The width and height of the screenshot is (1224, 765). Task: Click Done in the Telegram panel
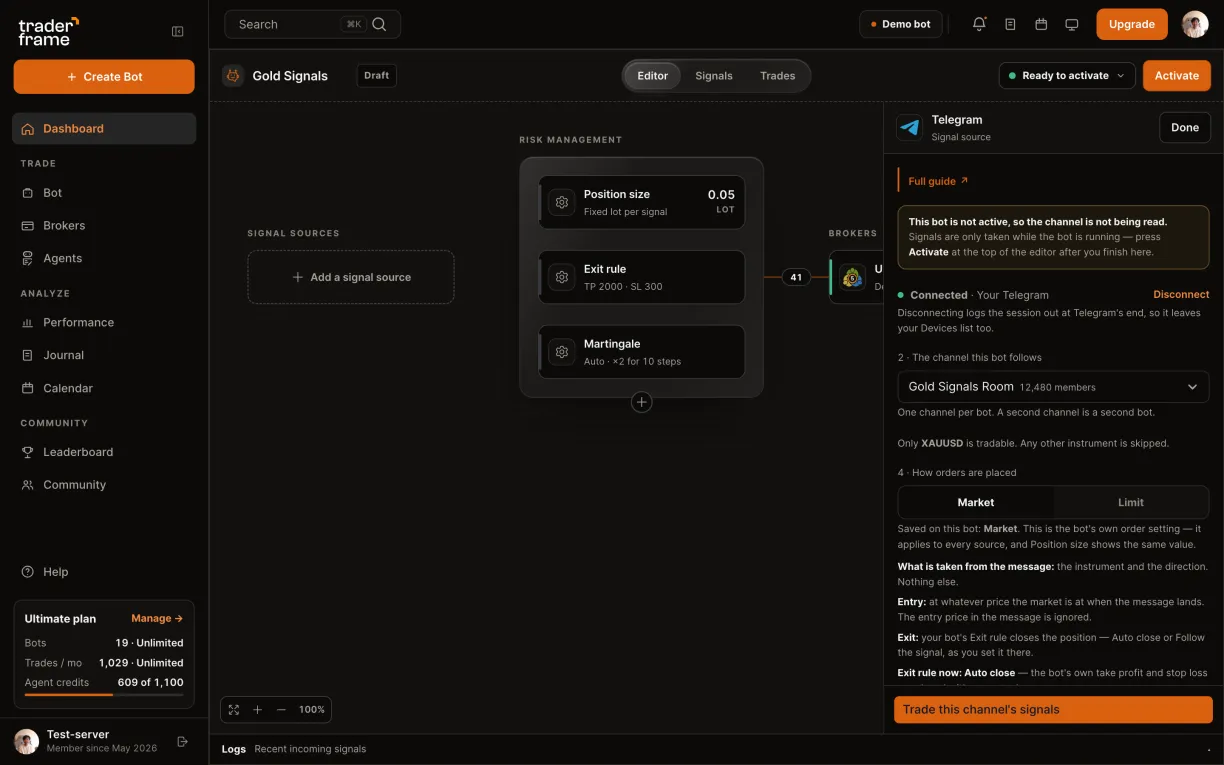pos(1185,127)
